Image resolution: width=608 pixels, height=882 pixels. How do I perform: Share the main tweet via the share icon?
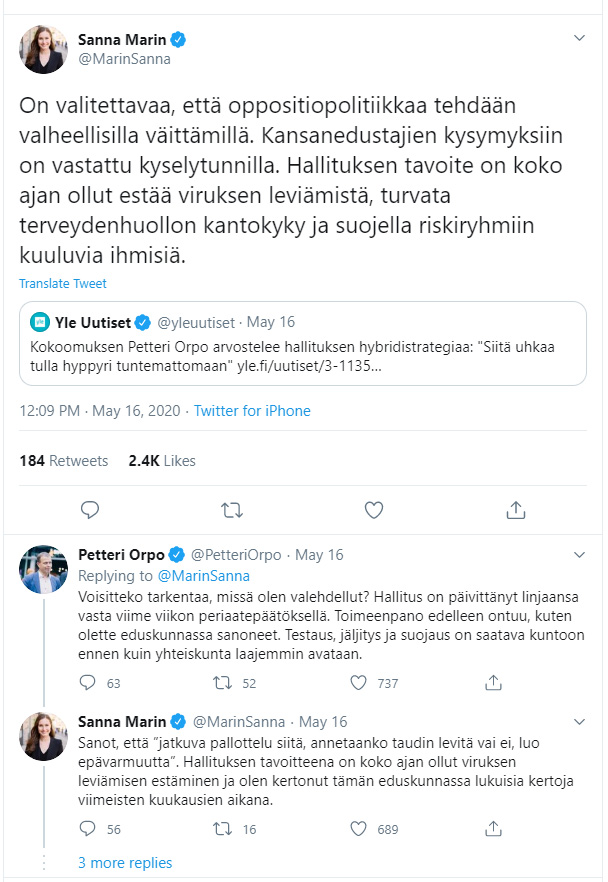(515, 510)
